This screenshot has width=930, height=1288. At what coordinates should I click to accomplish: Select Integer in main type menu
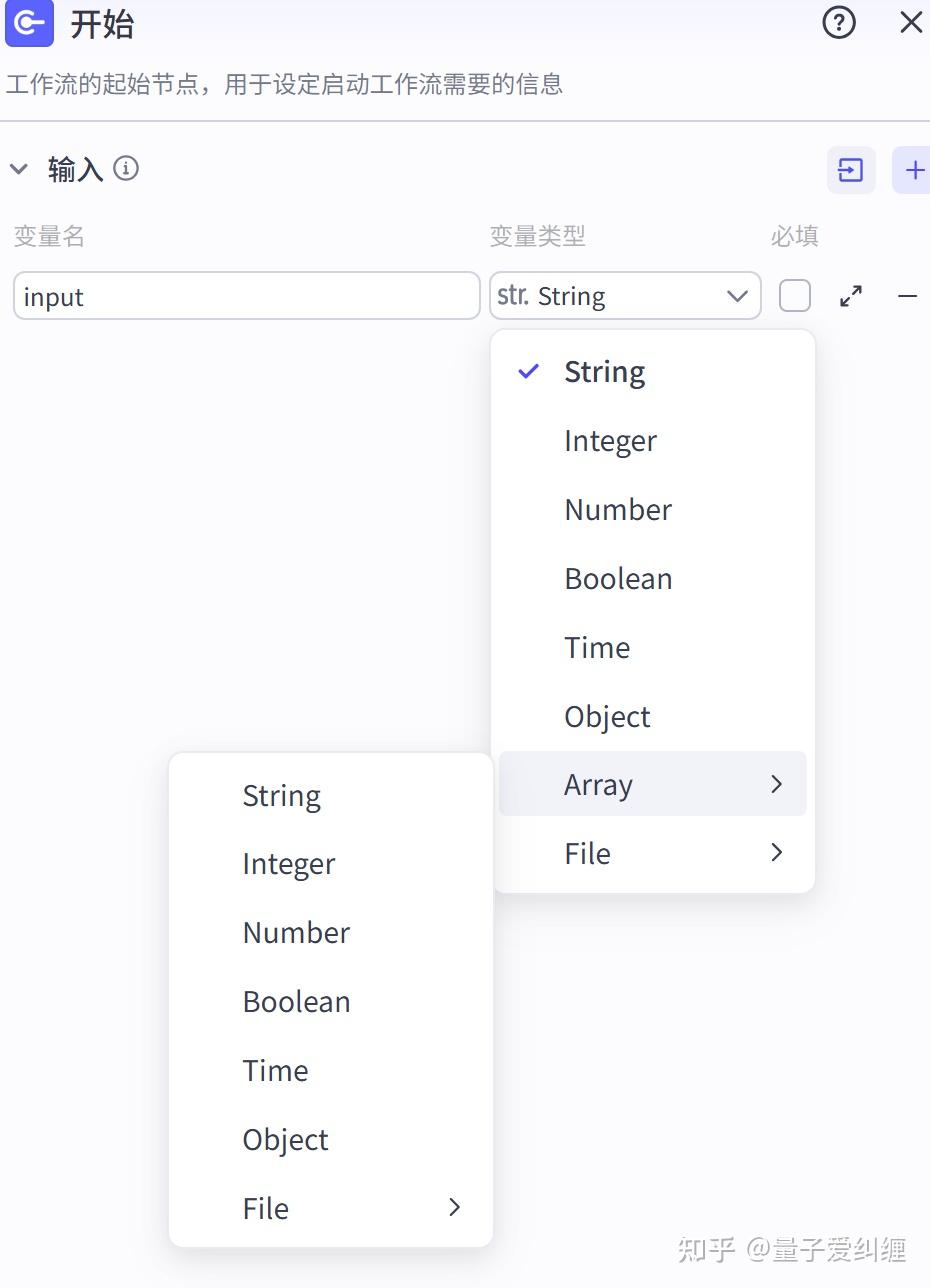(x=610, y=441)
